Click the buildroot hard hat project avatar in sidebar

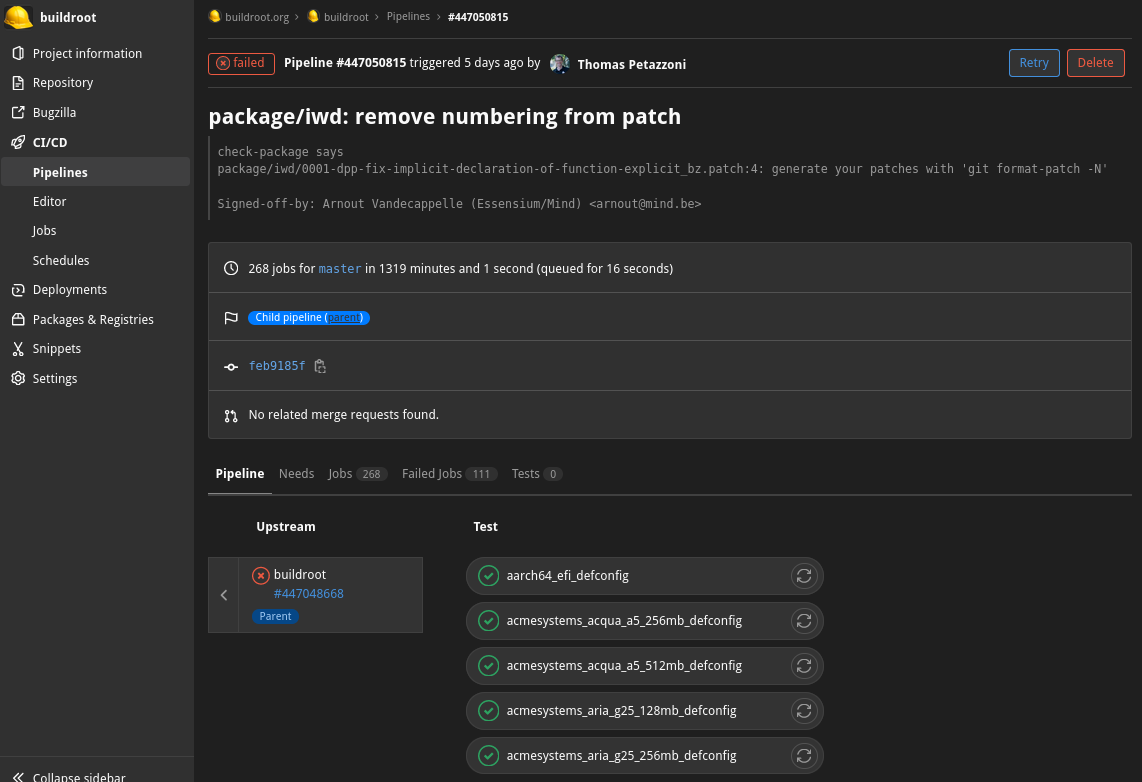pyautogui.click(x=18, y=17)
